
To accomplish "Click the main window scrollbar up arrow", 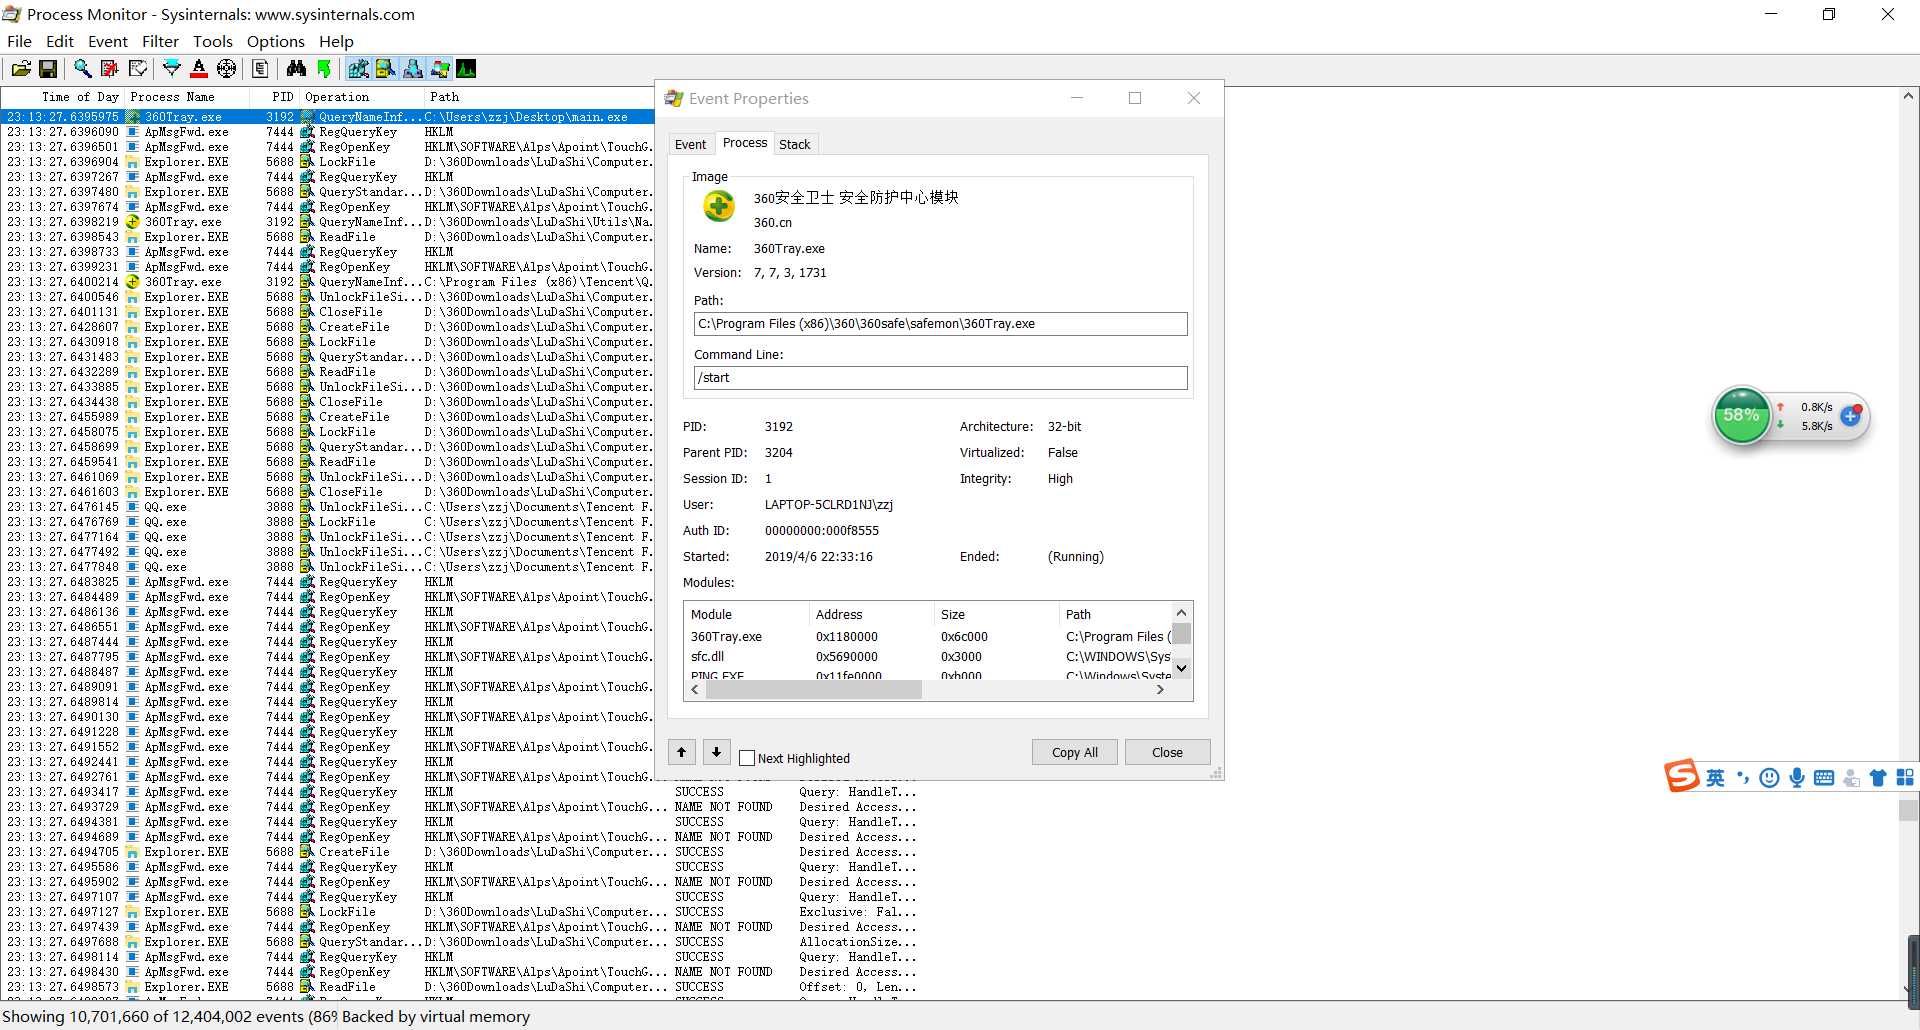I will pos(1908,97).
